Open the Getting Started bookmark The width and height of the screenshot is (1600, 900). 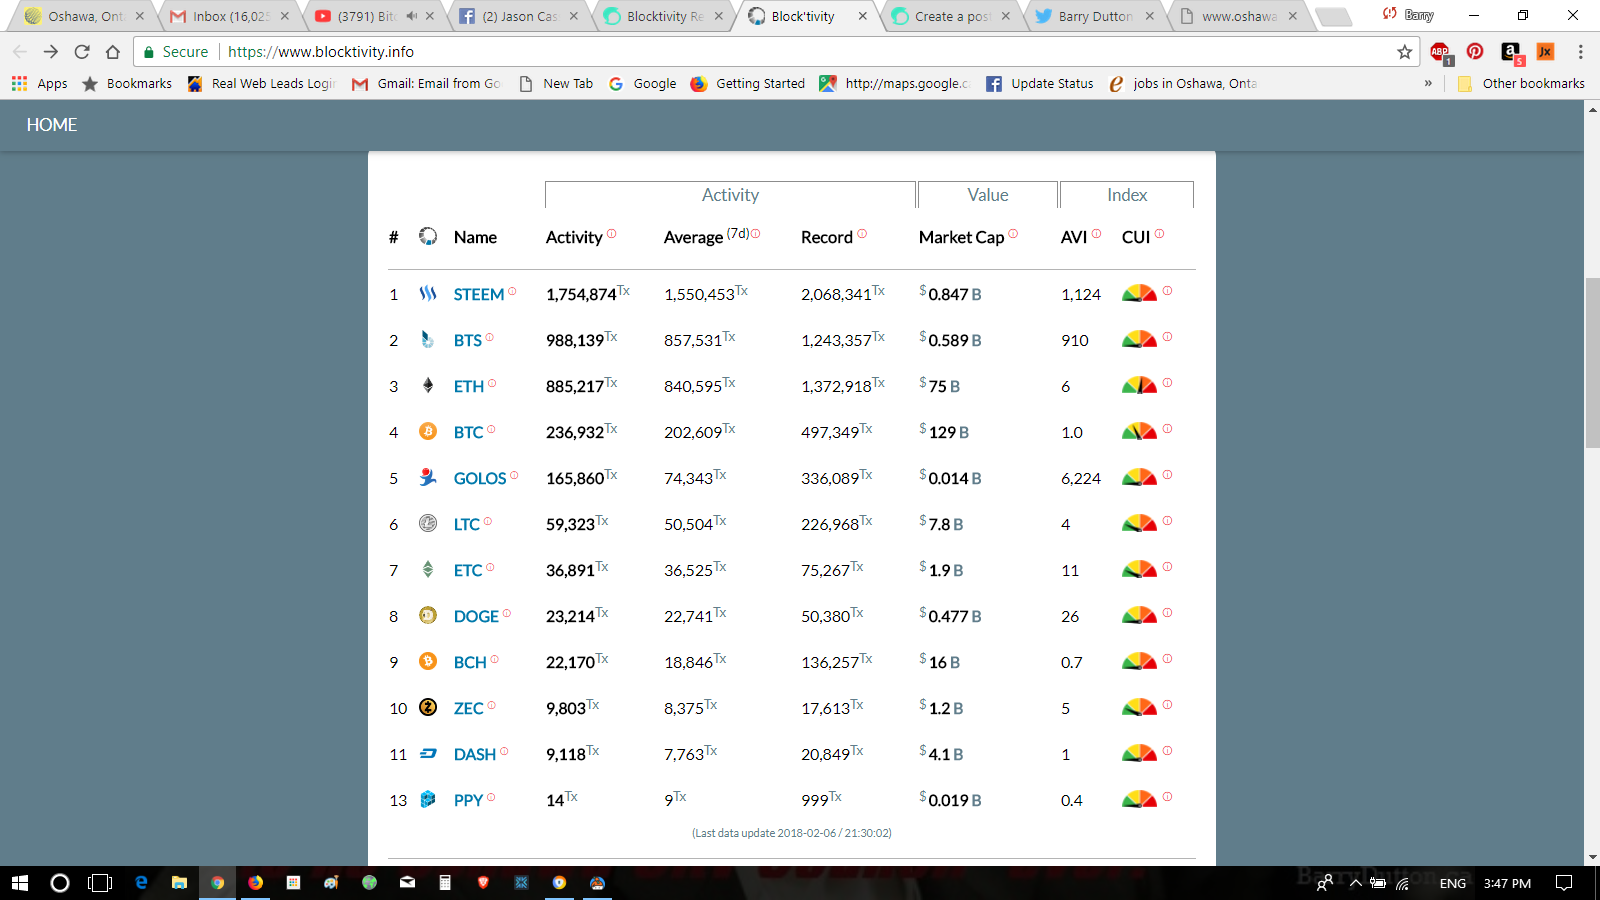click(748, 84)
